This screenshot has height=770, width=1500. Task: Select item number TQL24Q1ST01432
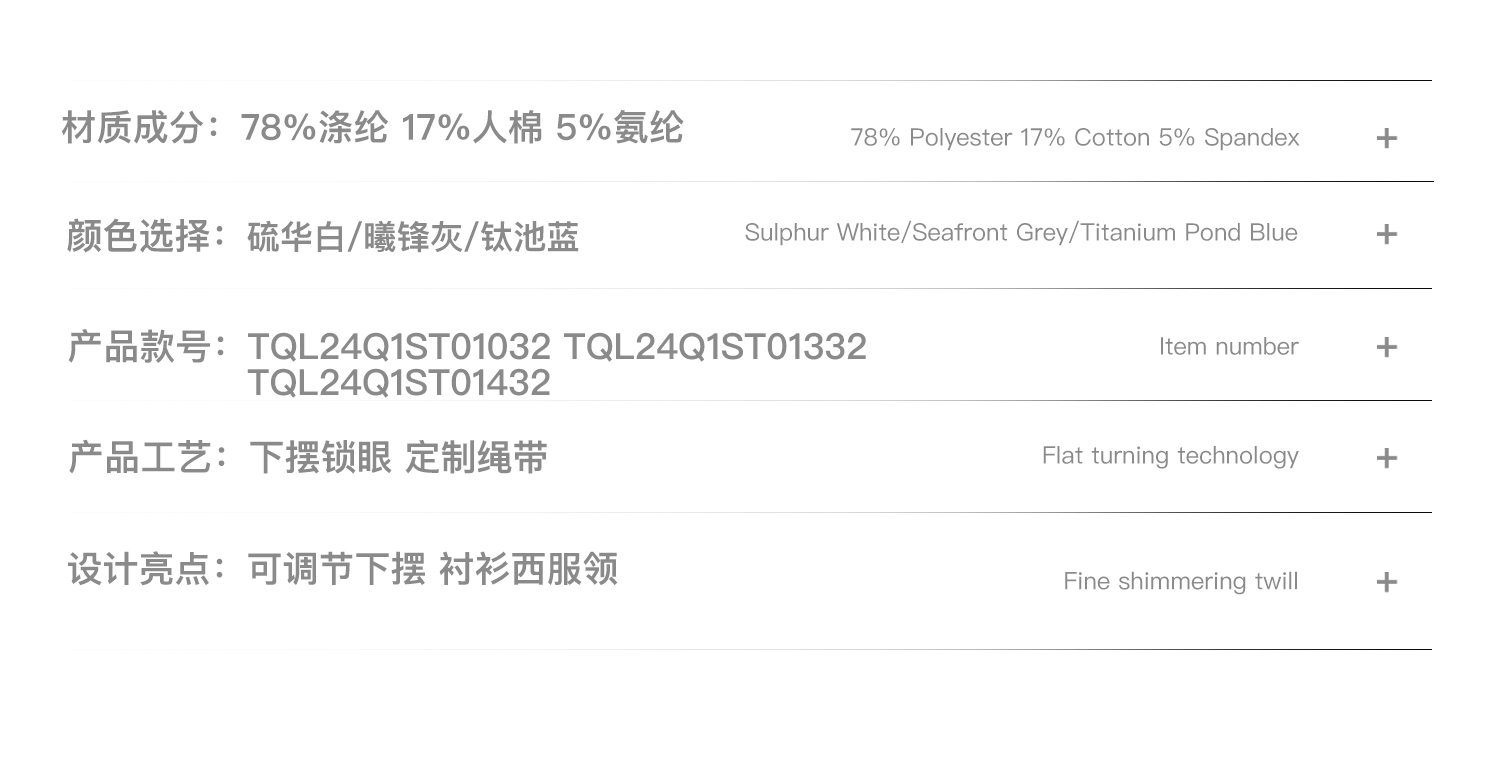coord(399,382)
